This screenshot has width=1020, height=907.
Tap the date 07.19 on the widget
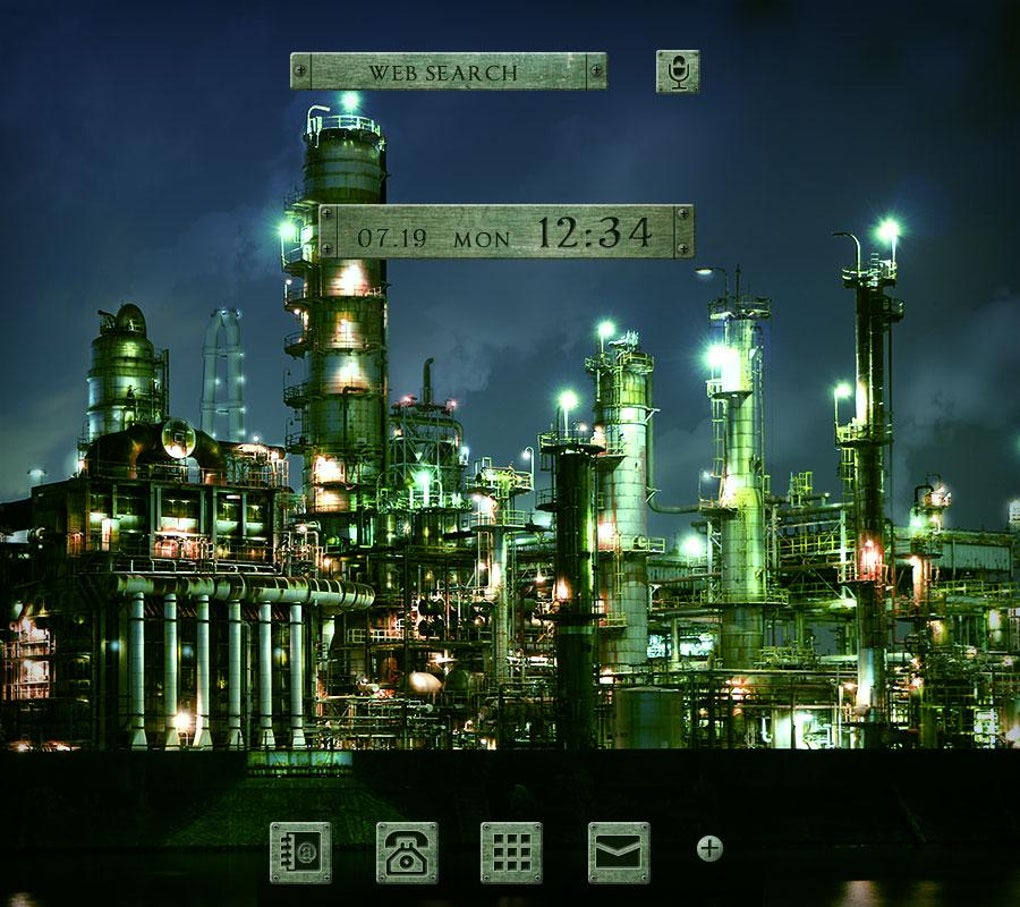click(x=392, y=238)
